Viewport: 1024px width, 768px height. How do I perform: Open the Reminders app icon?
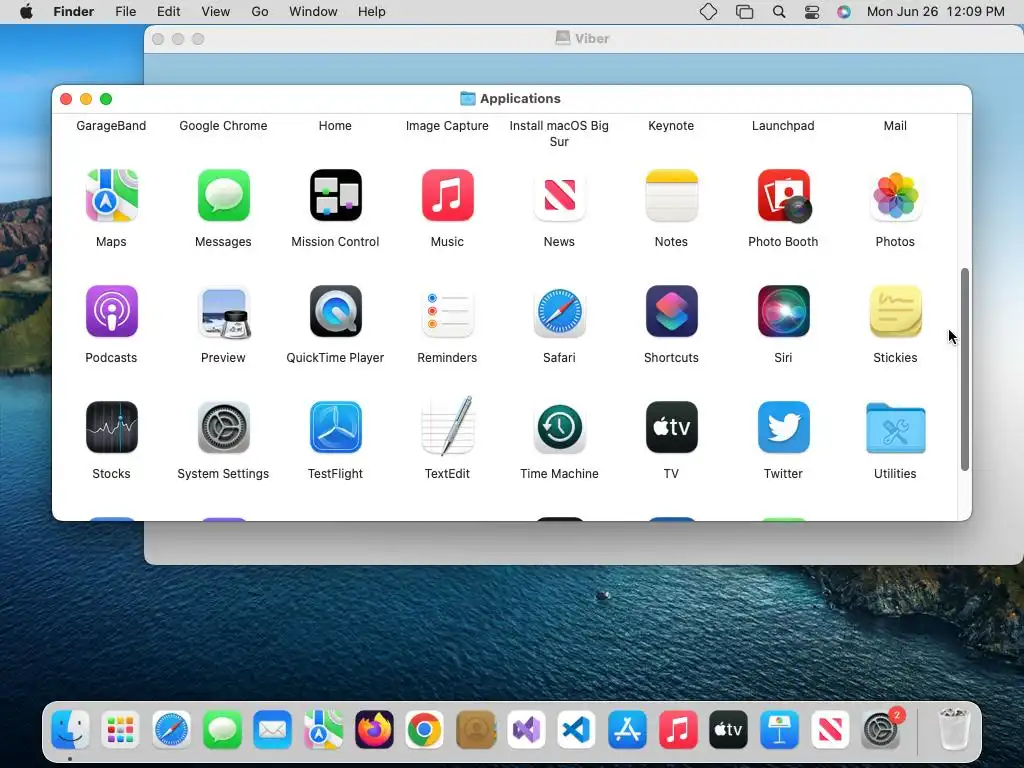[447, 312]
